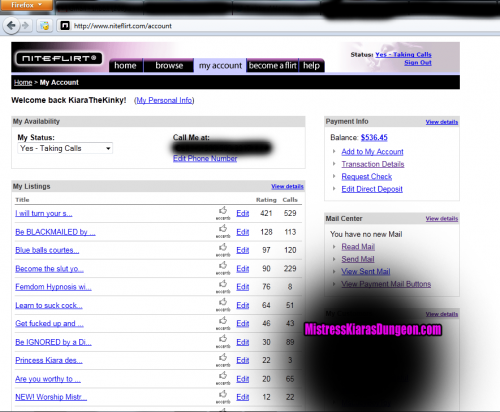Open the 'Femdom Hypnosis wi...' listing
The image size is (500, 412).
coord(53,287)
